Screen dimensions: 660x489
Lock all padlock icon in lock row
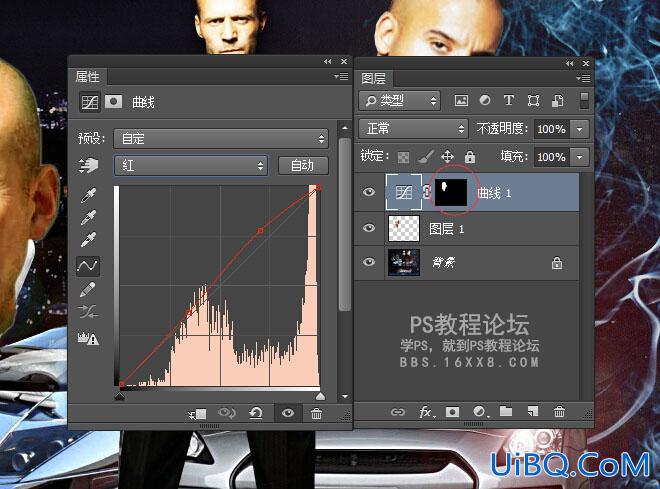pyautogui.click(x=470, y=157)
